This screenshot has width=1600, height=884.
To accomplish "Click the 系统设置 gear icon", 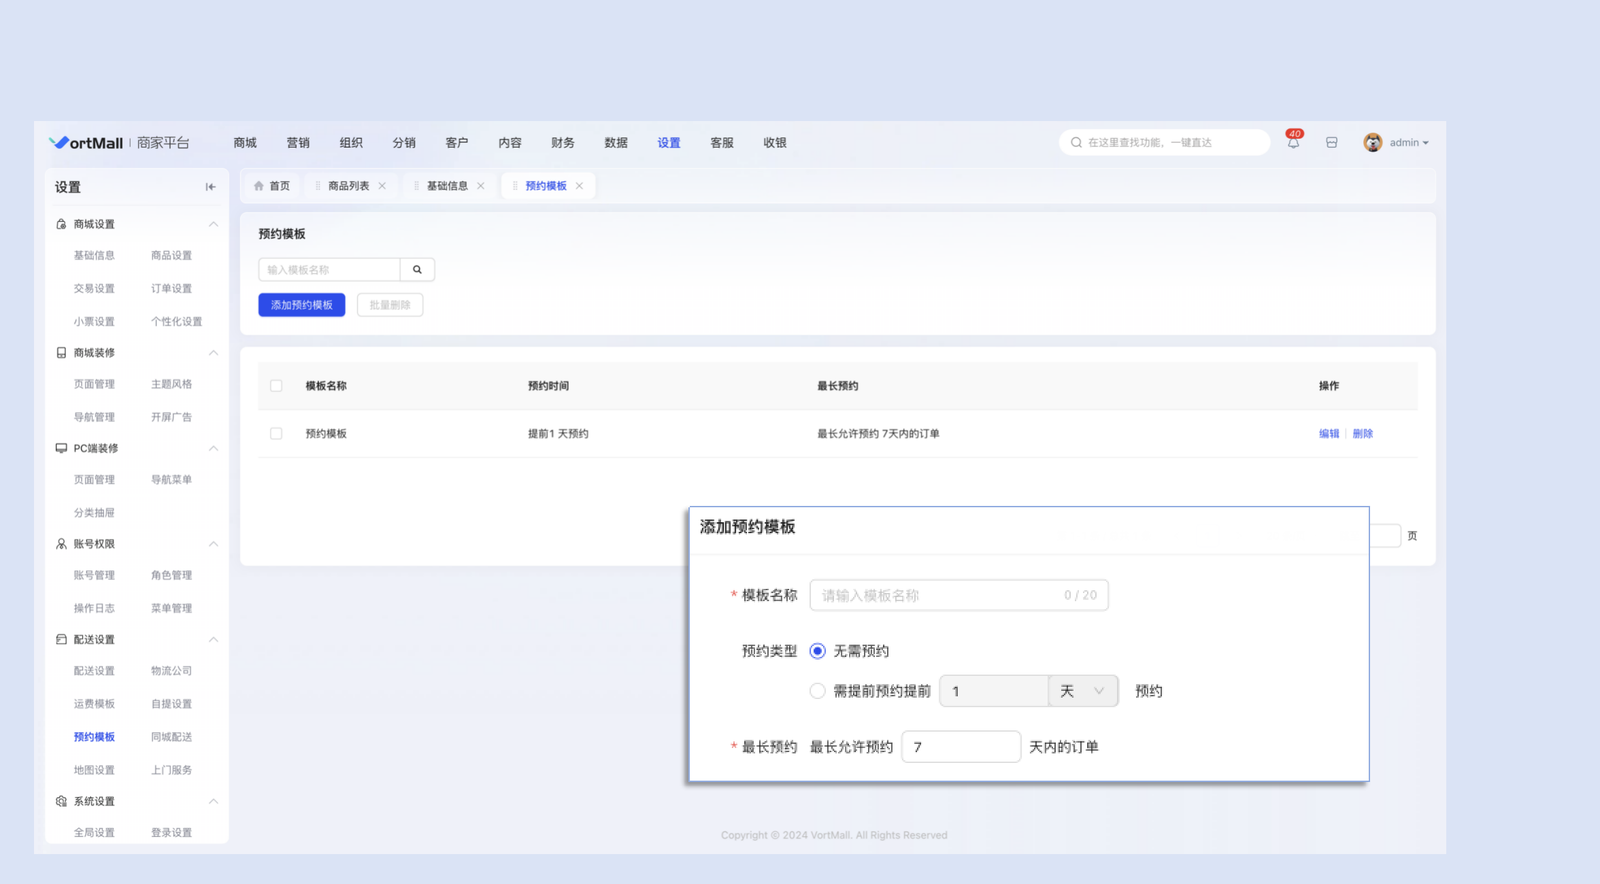I will pyautogui.click(x=61, y=801).
